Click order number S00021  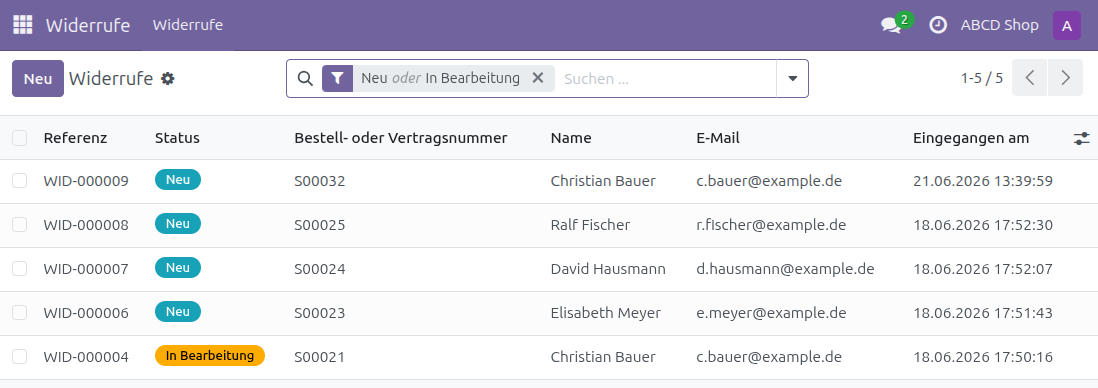click(319, 357)
